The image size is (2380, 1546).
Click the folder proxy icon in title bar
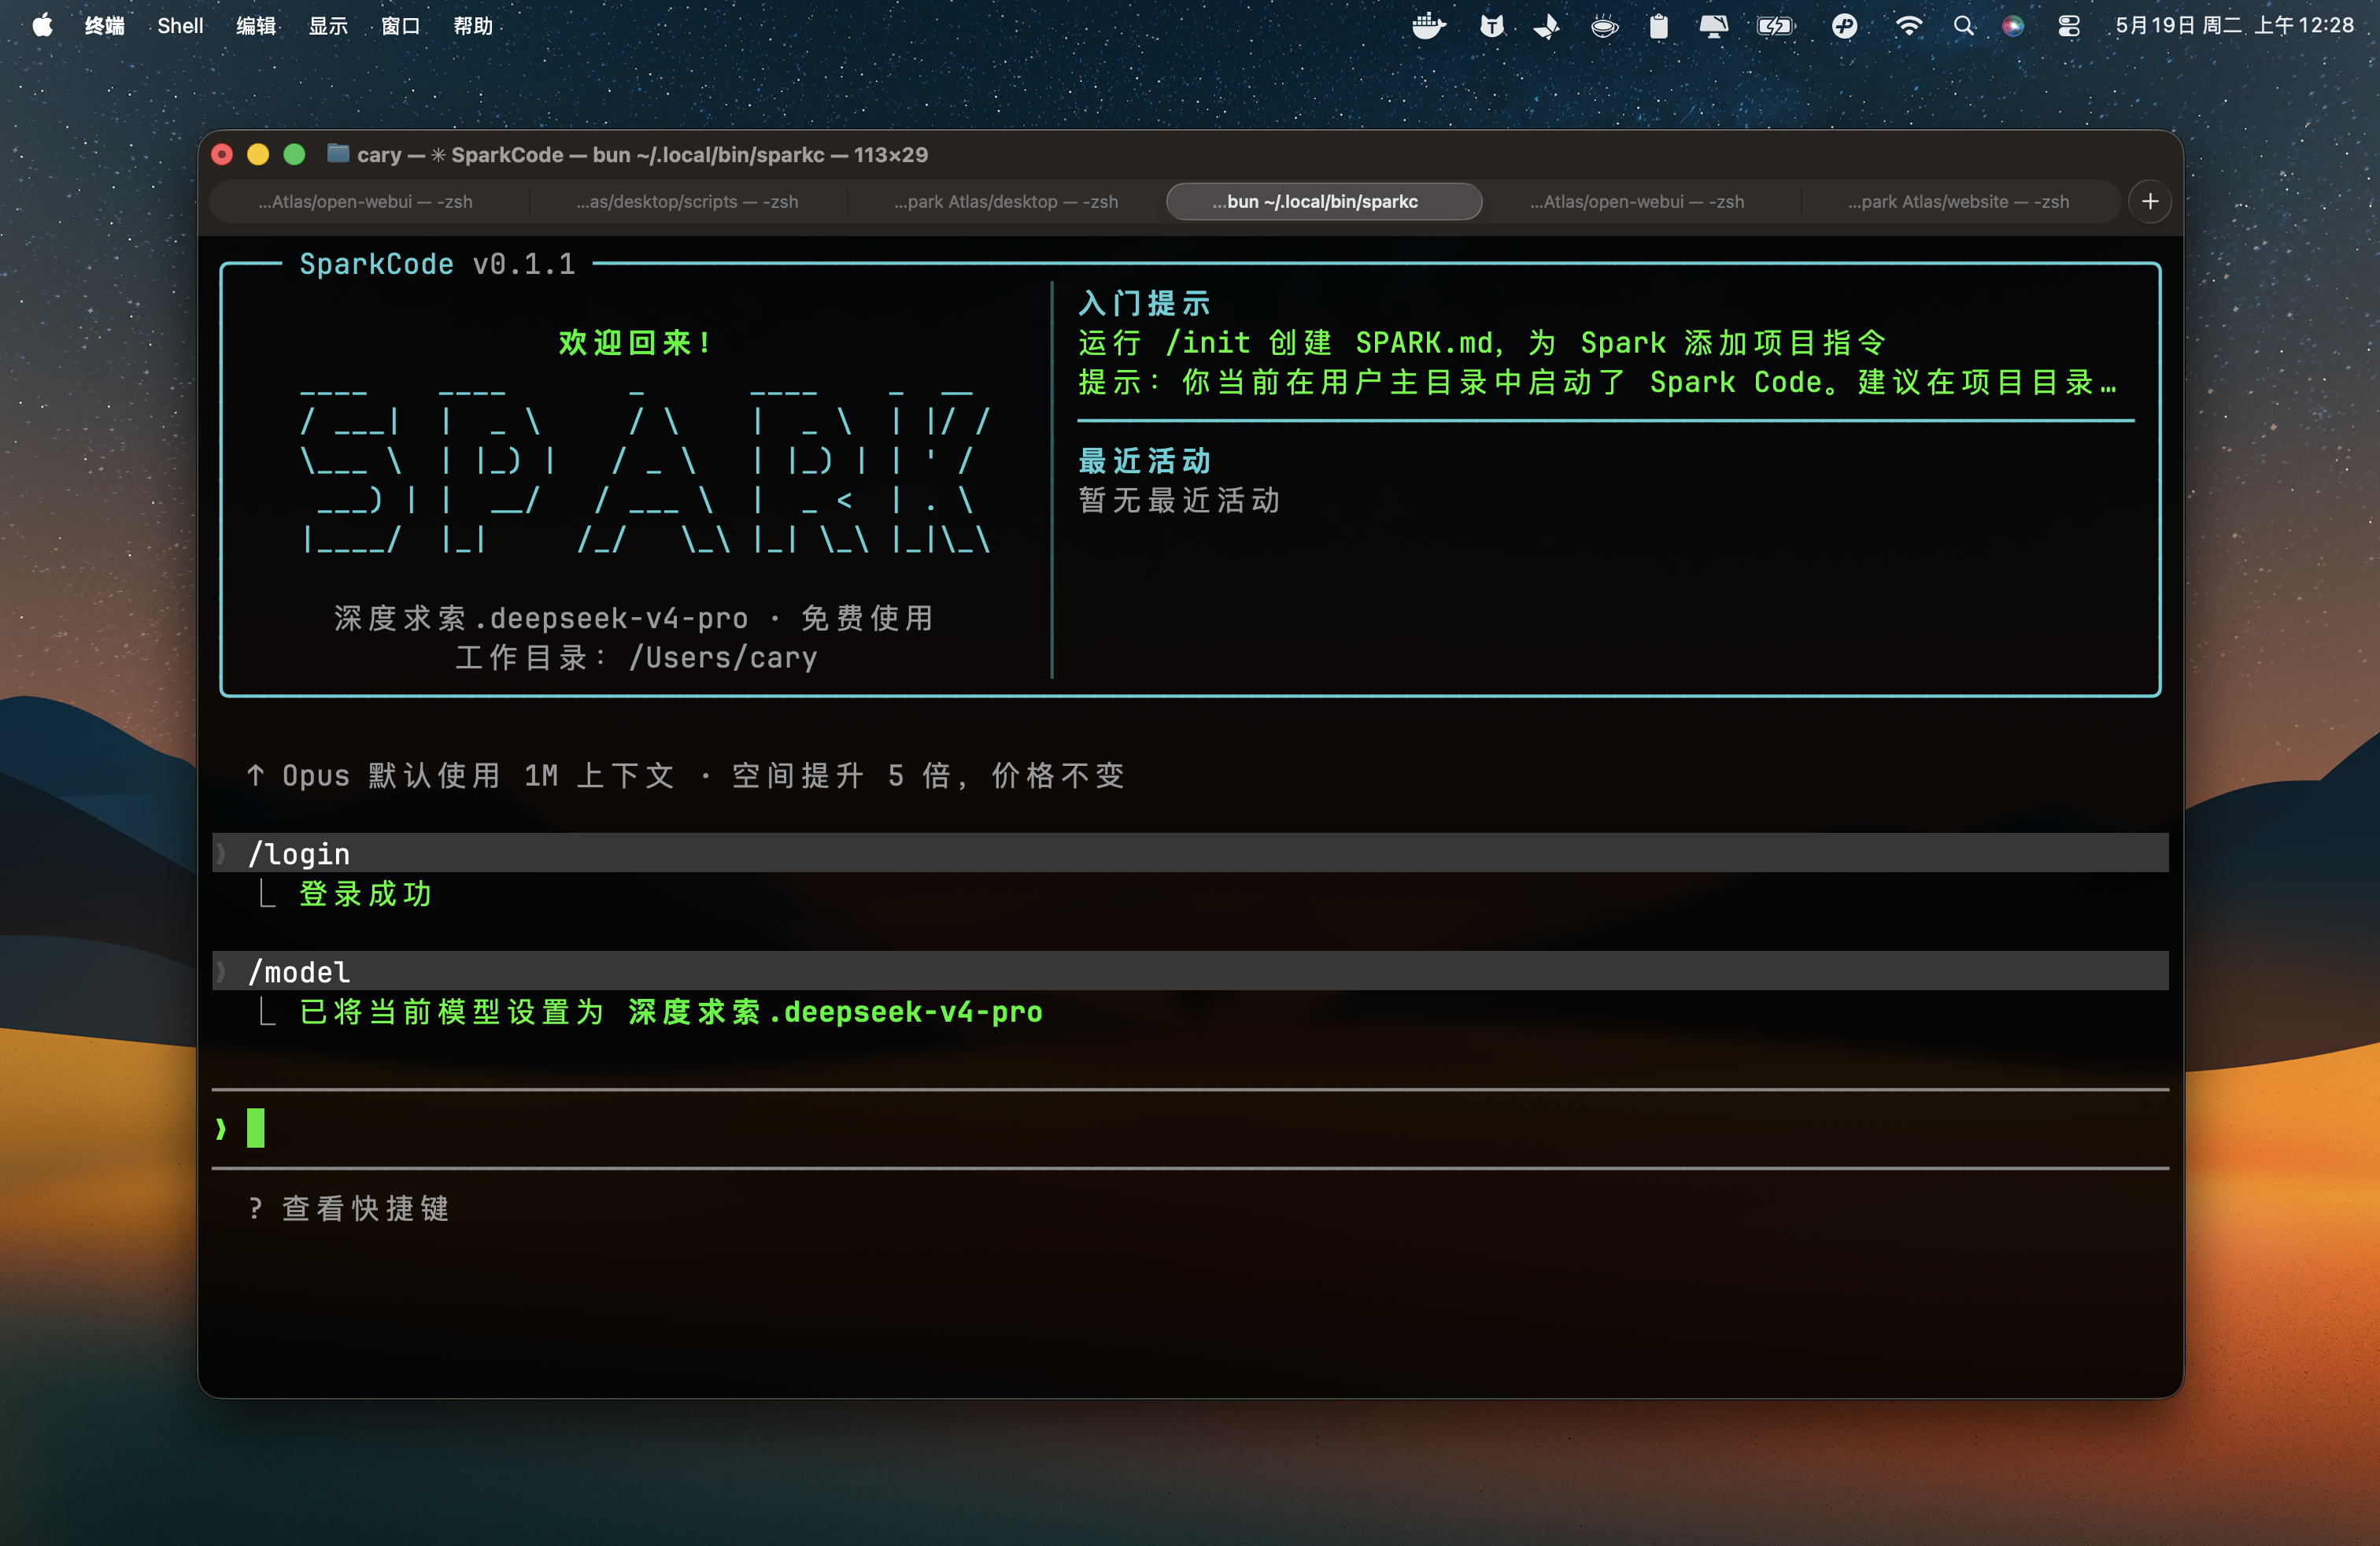338,154
